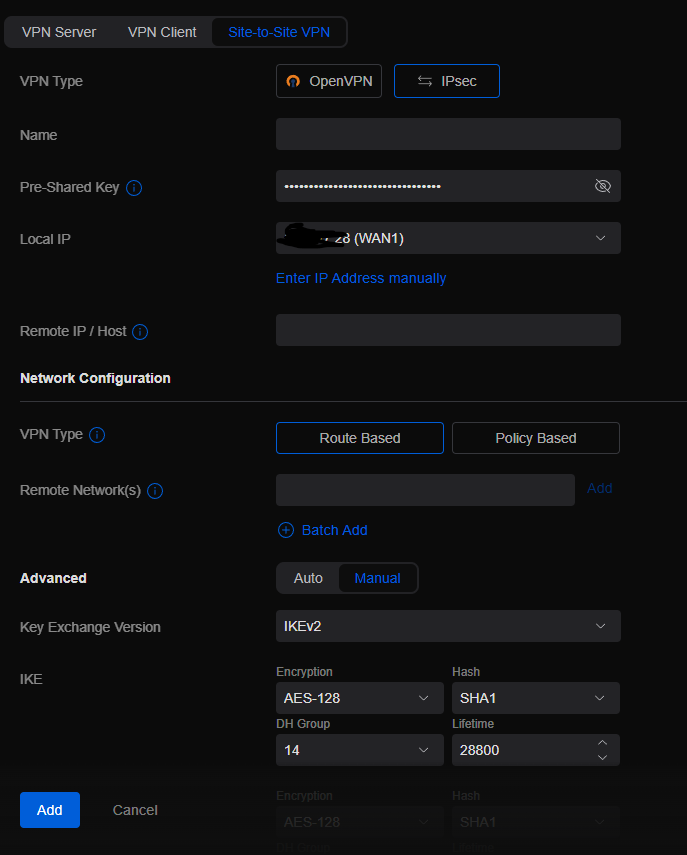Viewport: 687px width, 855px height.
Task: Select Route Based VPN type
Action: tap(360, 438)
